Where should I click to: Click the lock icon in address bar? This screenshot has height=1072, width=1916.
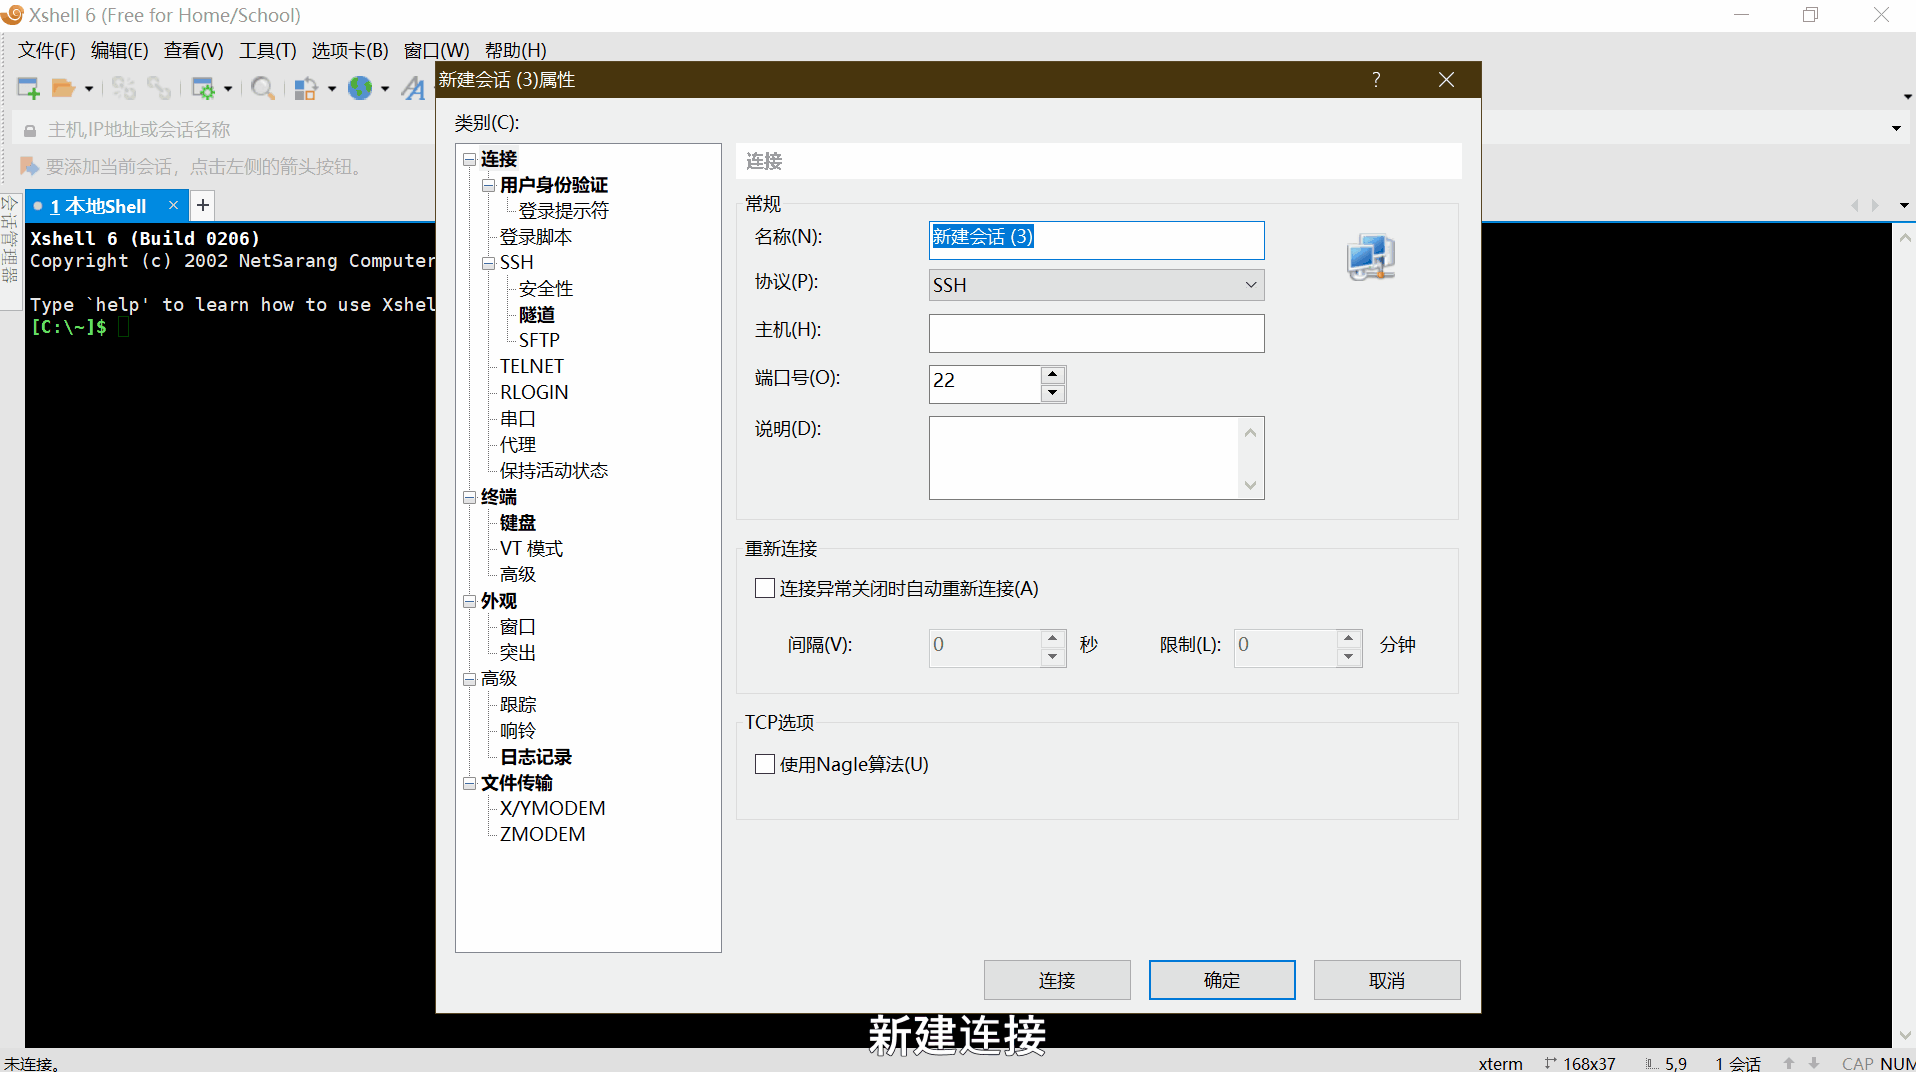click(x=30, y=130)
